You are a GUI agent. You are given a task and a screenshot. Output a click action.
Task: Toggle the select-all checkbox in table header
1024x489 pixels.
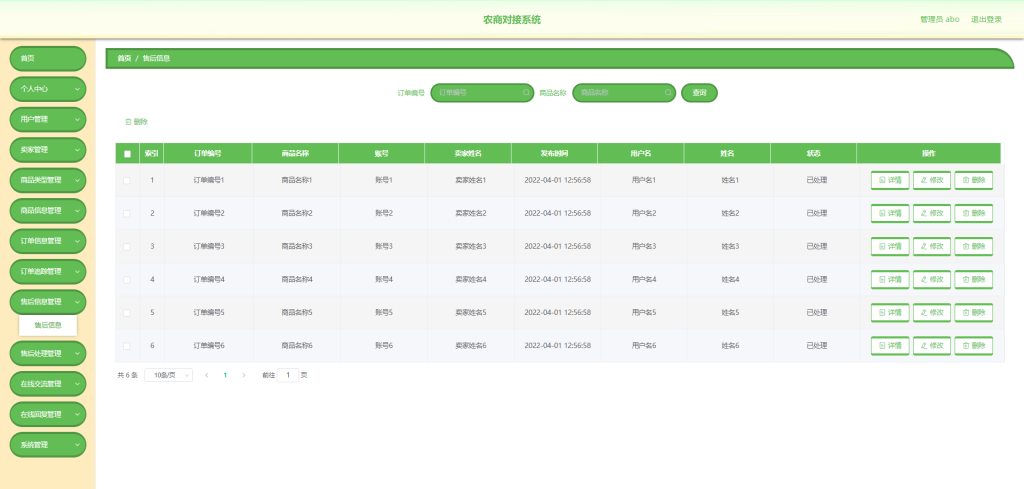click(127, 154)
